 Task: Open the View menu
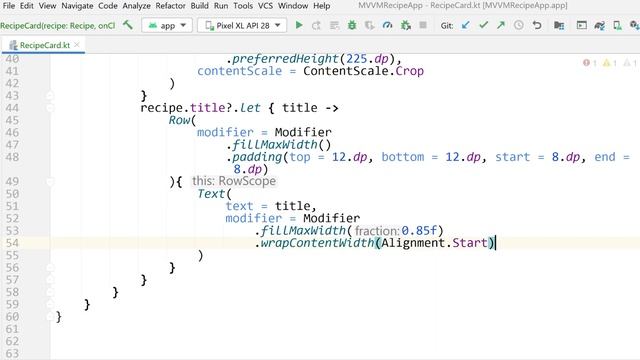point(47,6)
